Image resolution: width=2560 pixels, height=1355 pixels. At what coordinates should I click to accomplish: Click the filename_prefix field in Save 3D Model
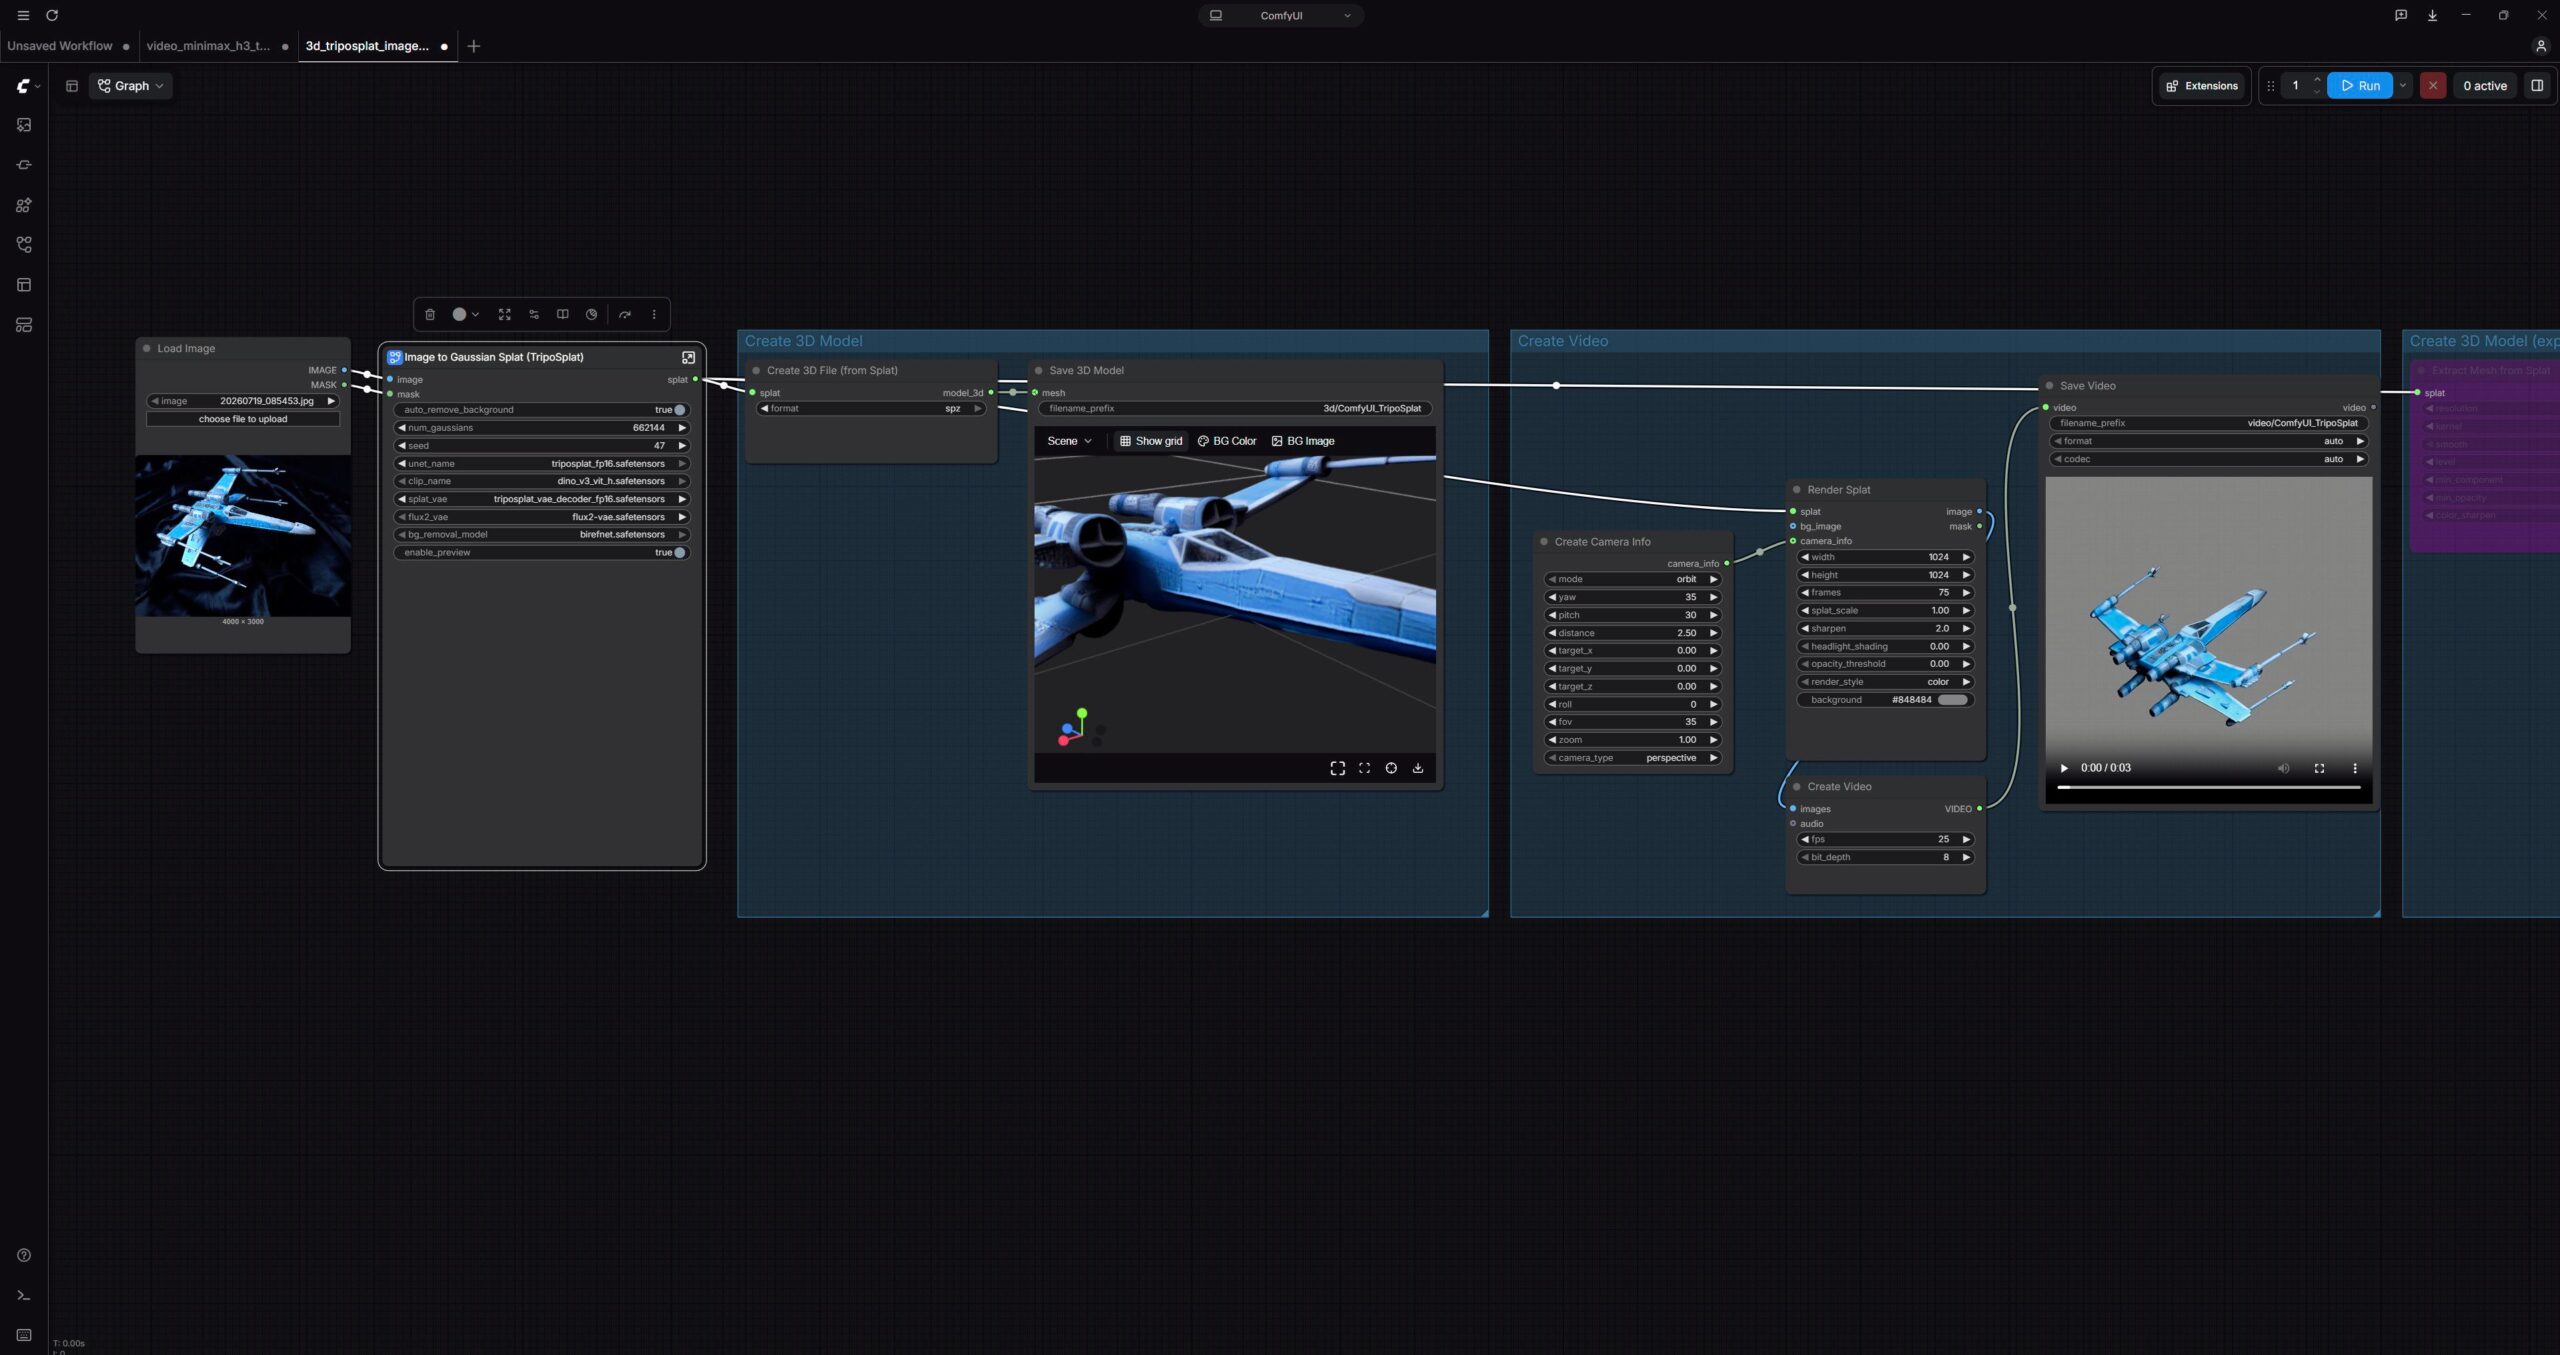click(x=1235, y=408)
